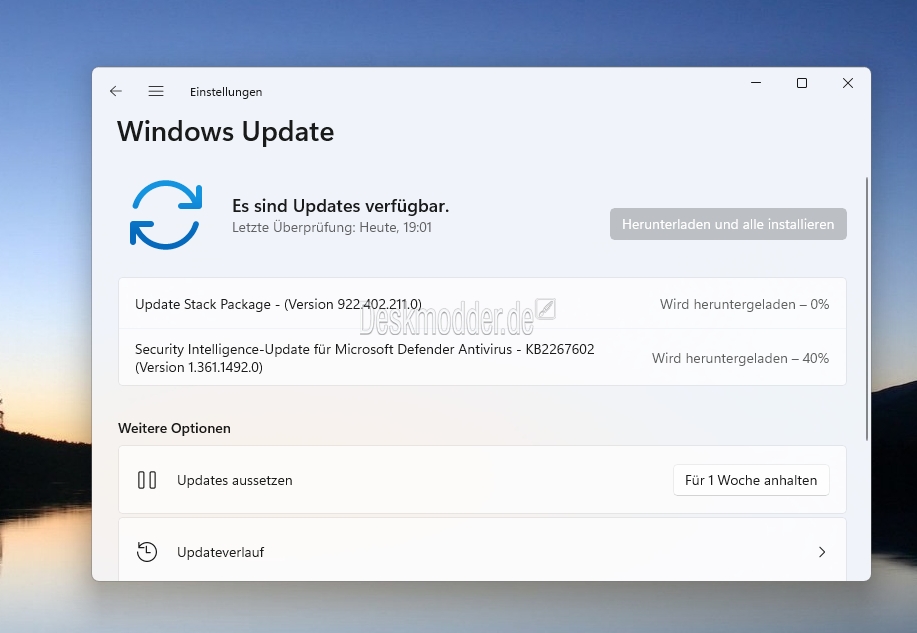Pause updates with Für 1 Woche anhalten

pyautogui.click(x=751, y=480)
